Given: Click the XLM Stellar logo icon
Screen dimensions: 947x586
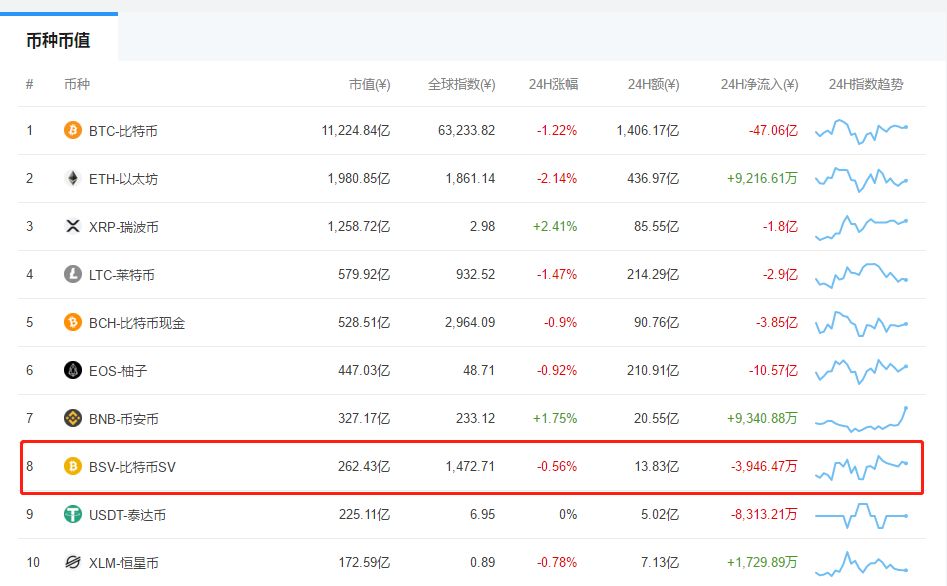Looking at the screenshot, I should click(72, 562).
